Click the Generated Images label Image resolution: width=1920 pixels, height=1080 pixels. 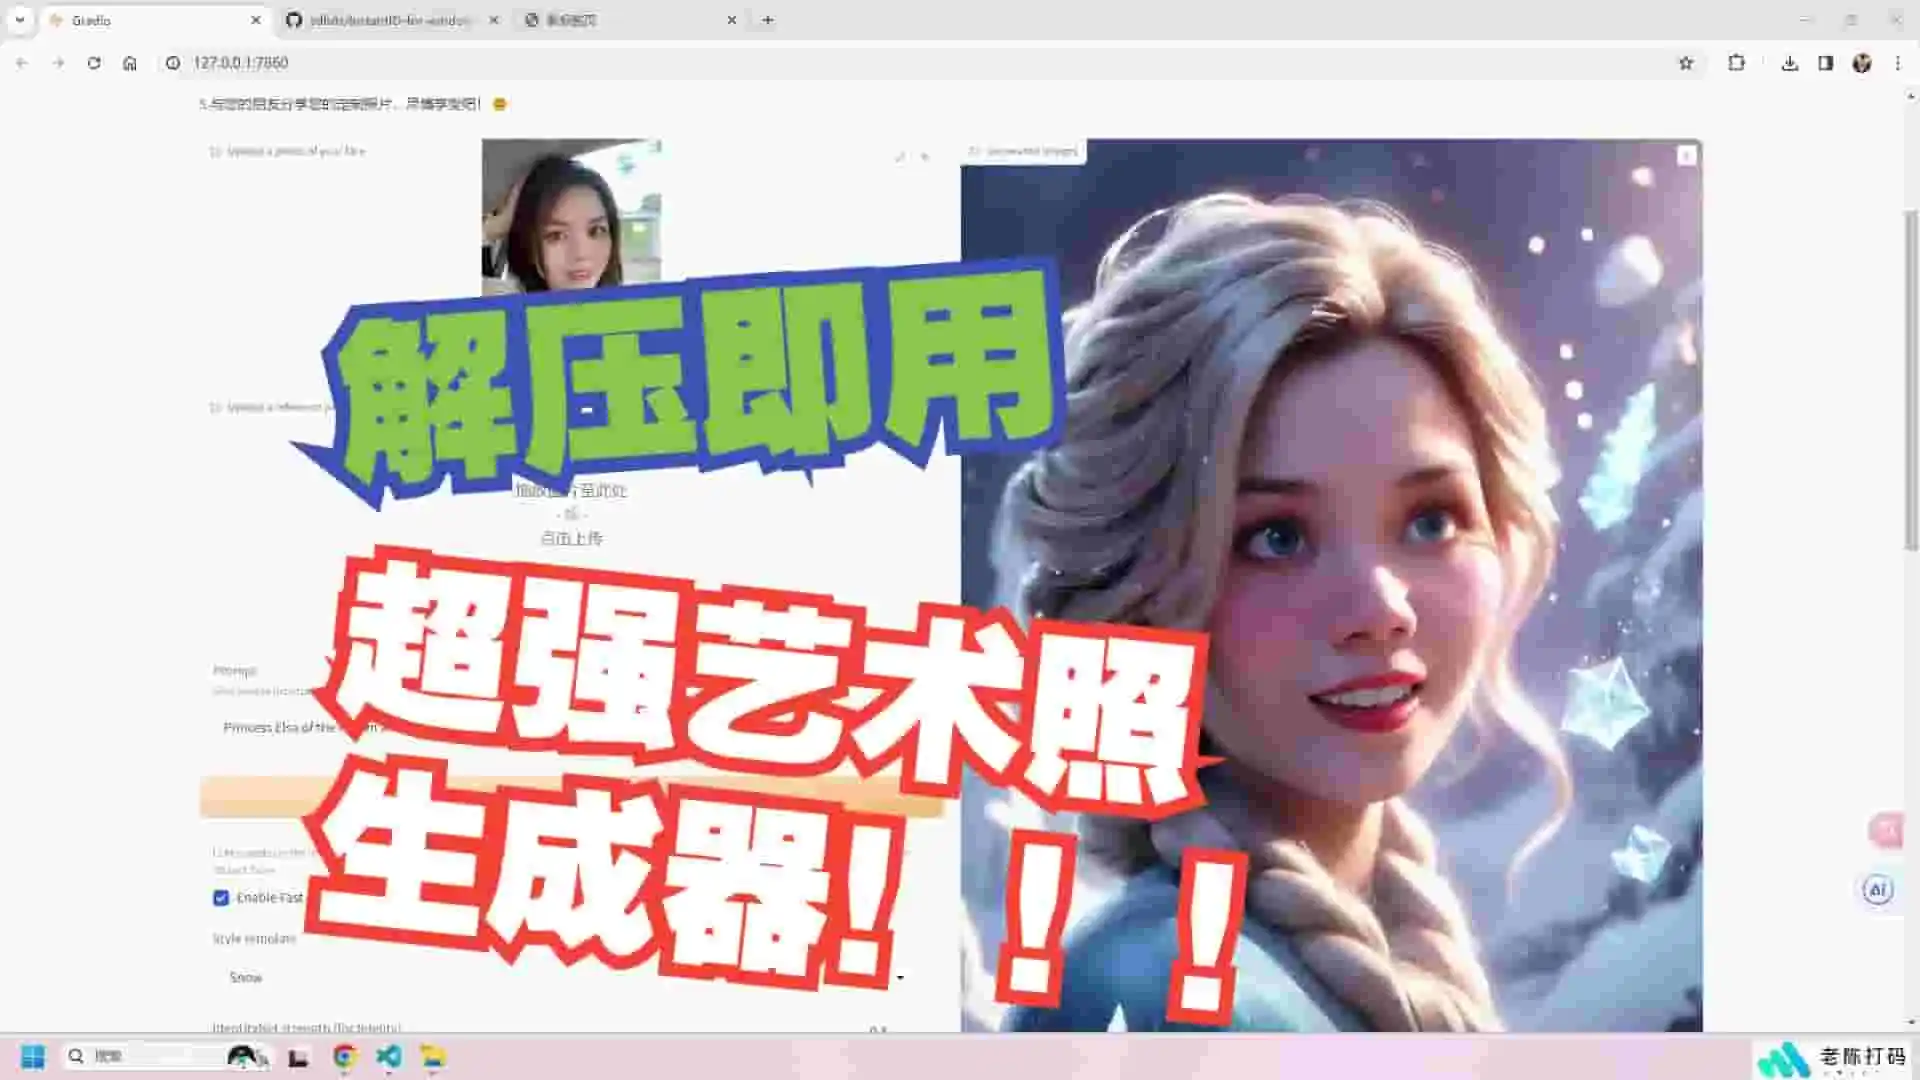point(1024,151)
